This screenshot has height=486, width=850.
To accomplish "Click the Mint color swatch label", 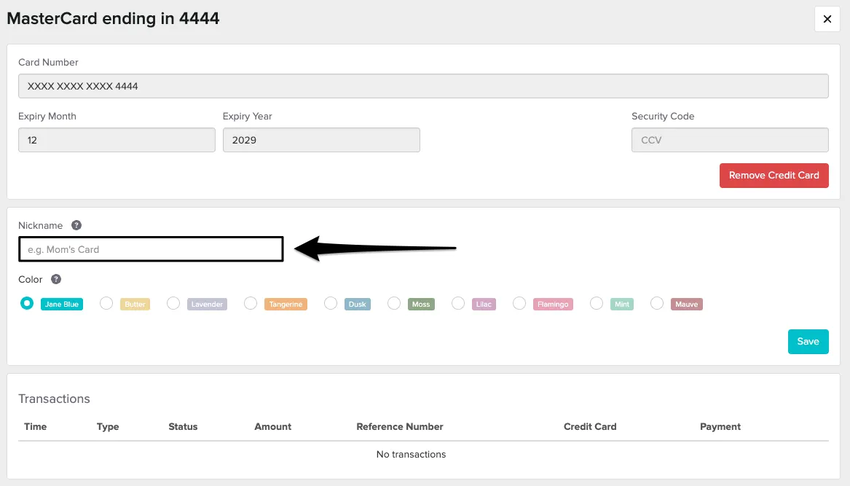I will [x=621, y=304].
